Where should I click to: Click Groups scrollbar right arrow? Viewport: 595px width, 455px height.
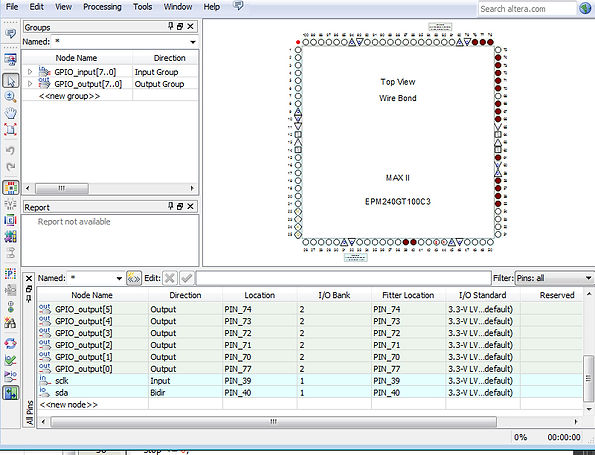(192, 188)
